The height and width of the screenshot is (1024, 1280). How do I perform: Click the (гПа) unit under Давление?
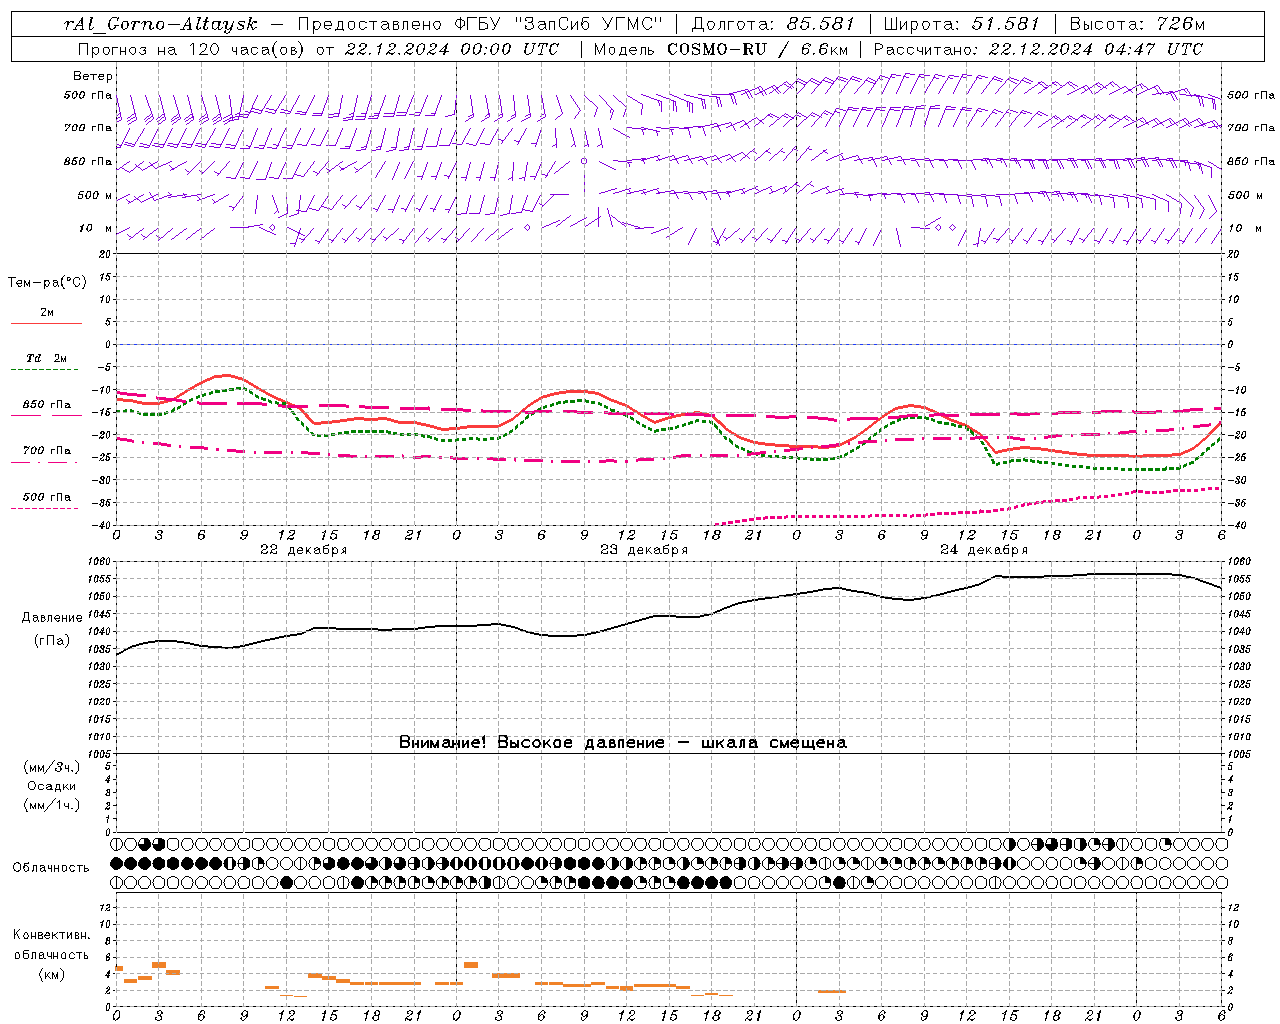tap(52, 641)
